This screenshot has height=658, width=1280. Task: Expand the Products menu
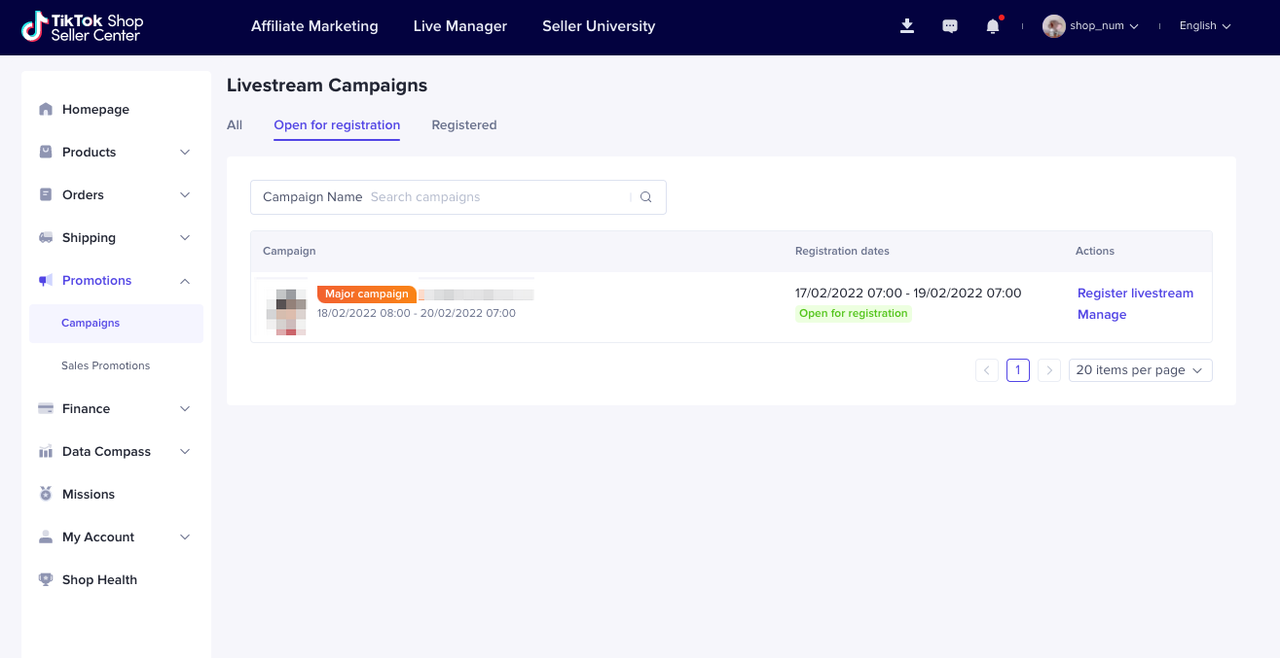[115, 152]
